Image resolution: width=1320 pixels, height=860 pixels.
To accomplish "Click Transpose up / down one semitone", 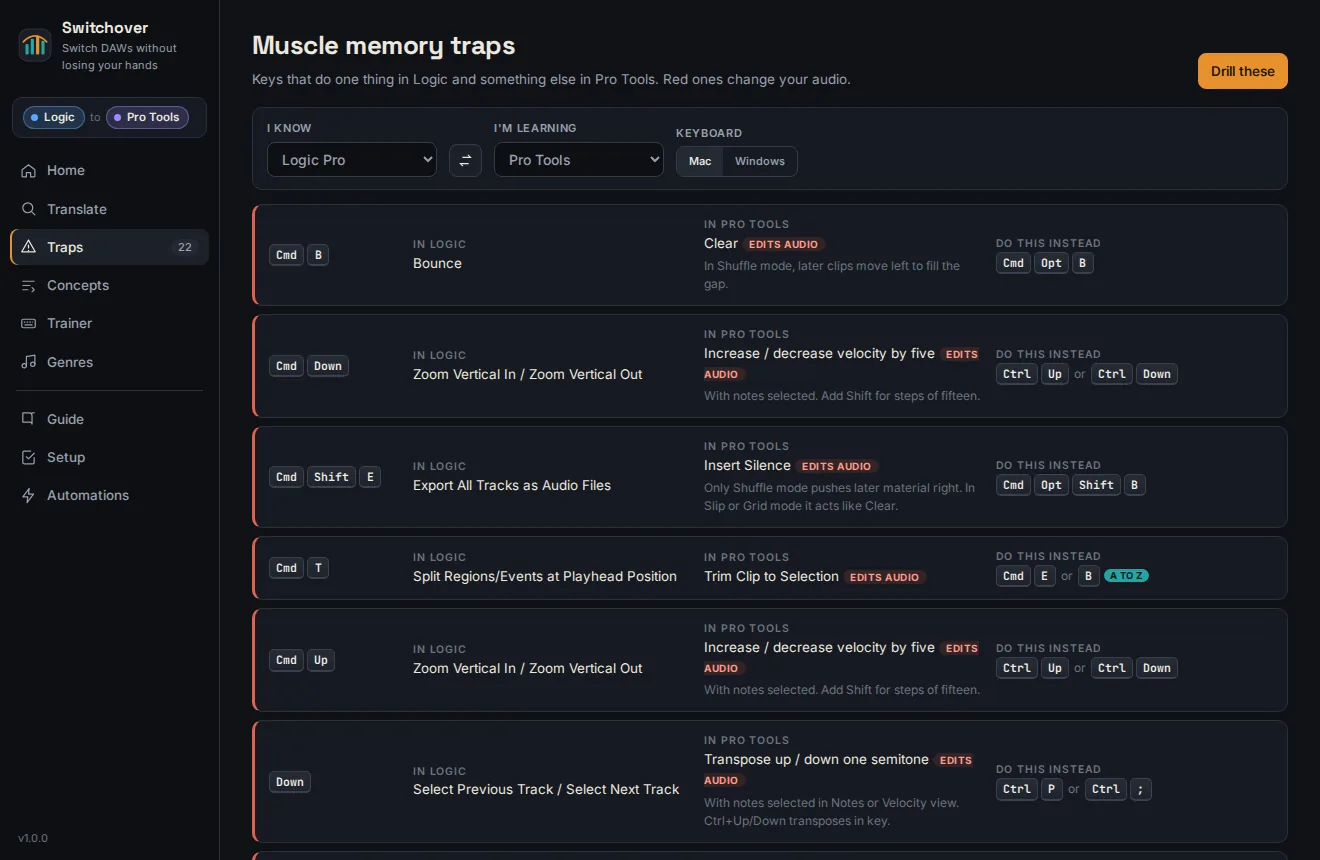I will (816, 759).
